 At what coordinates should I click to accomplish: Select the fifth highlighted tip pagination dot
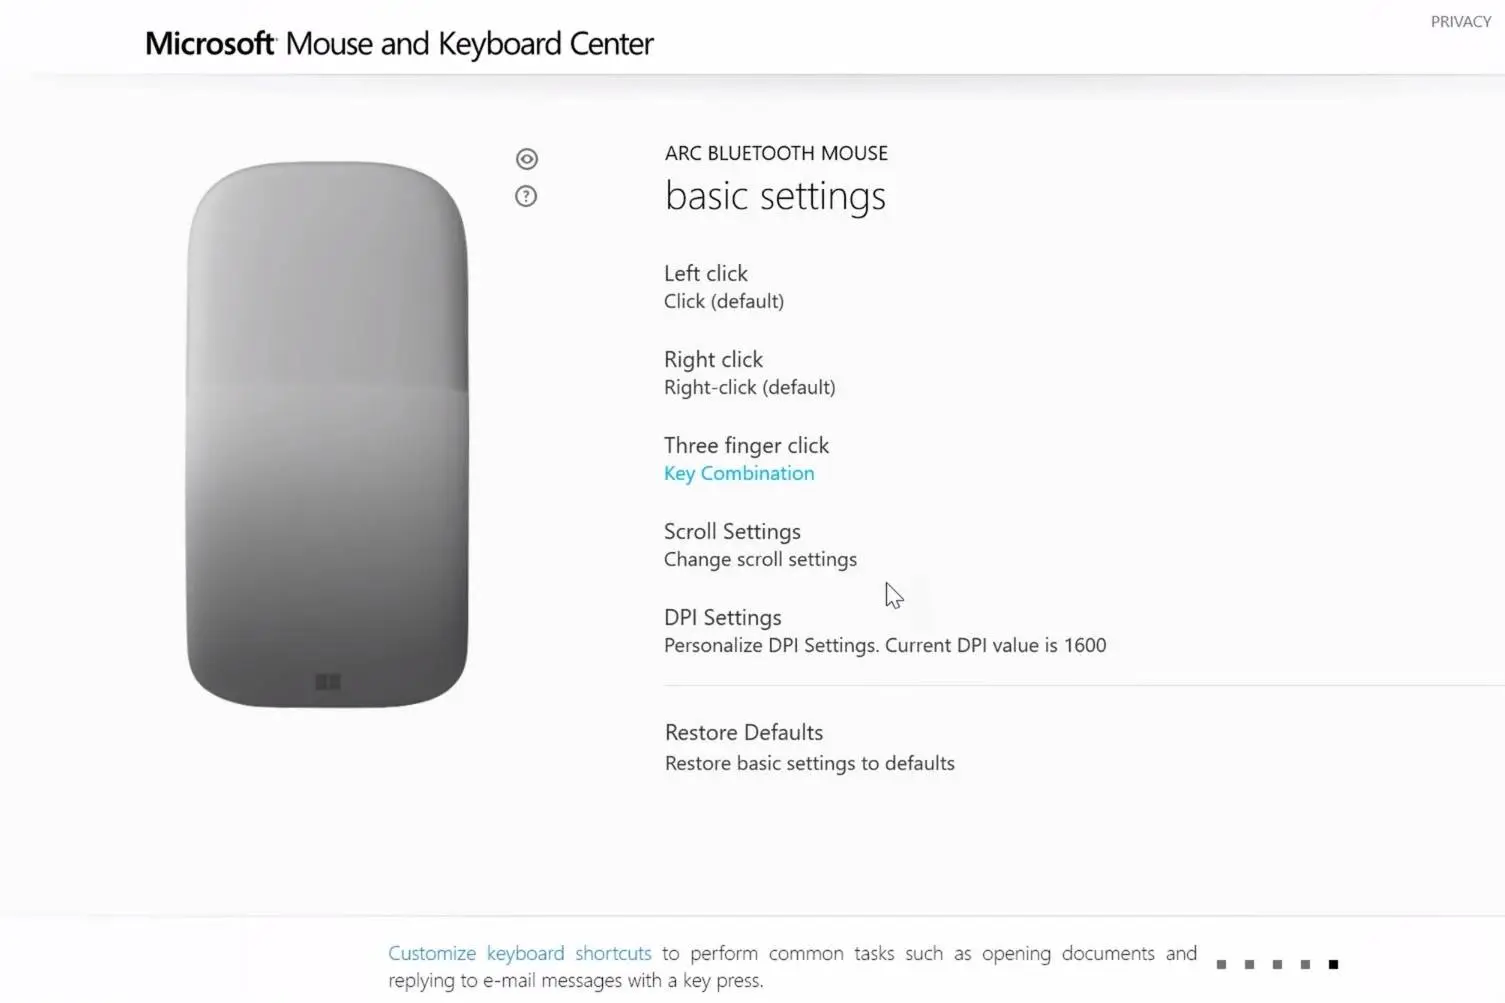1333,964
